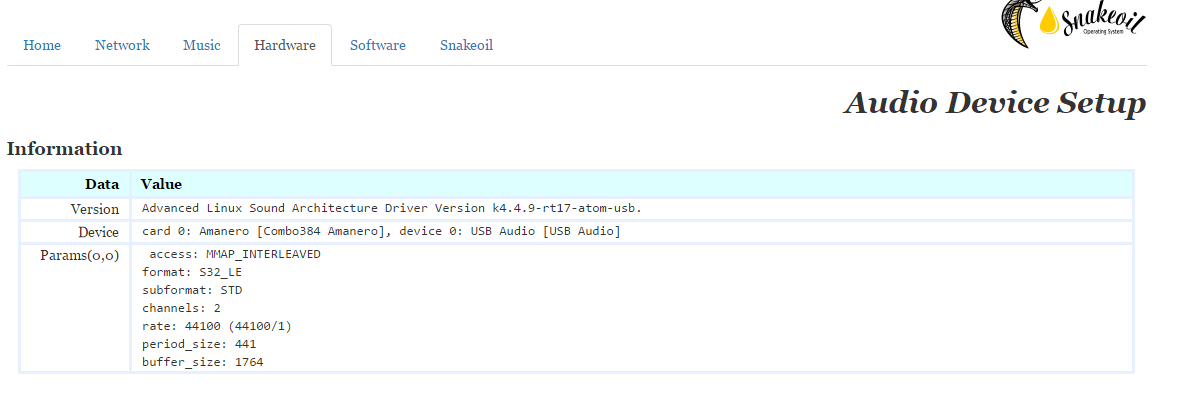Select the Device row label
Screen dimensions: 1194x395
(x=98, y=232)
